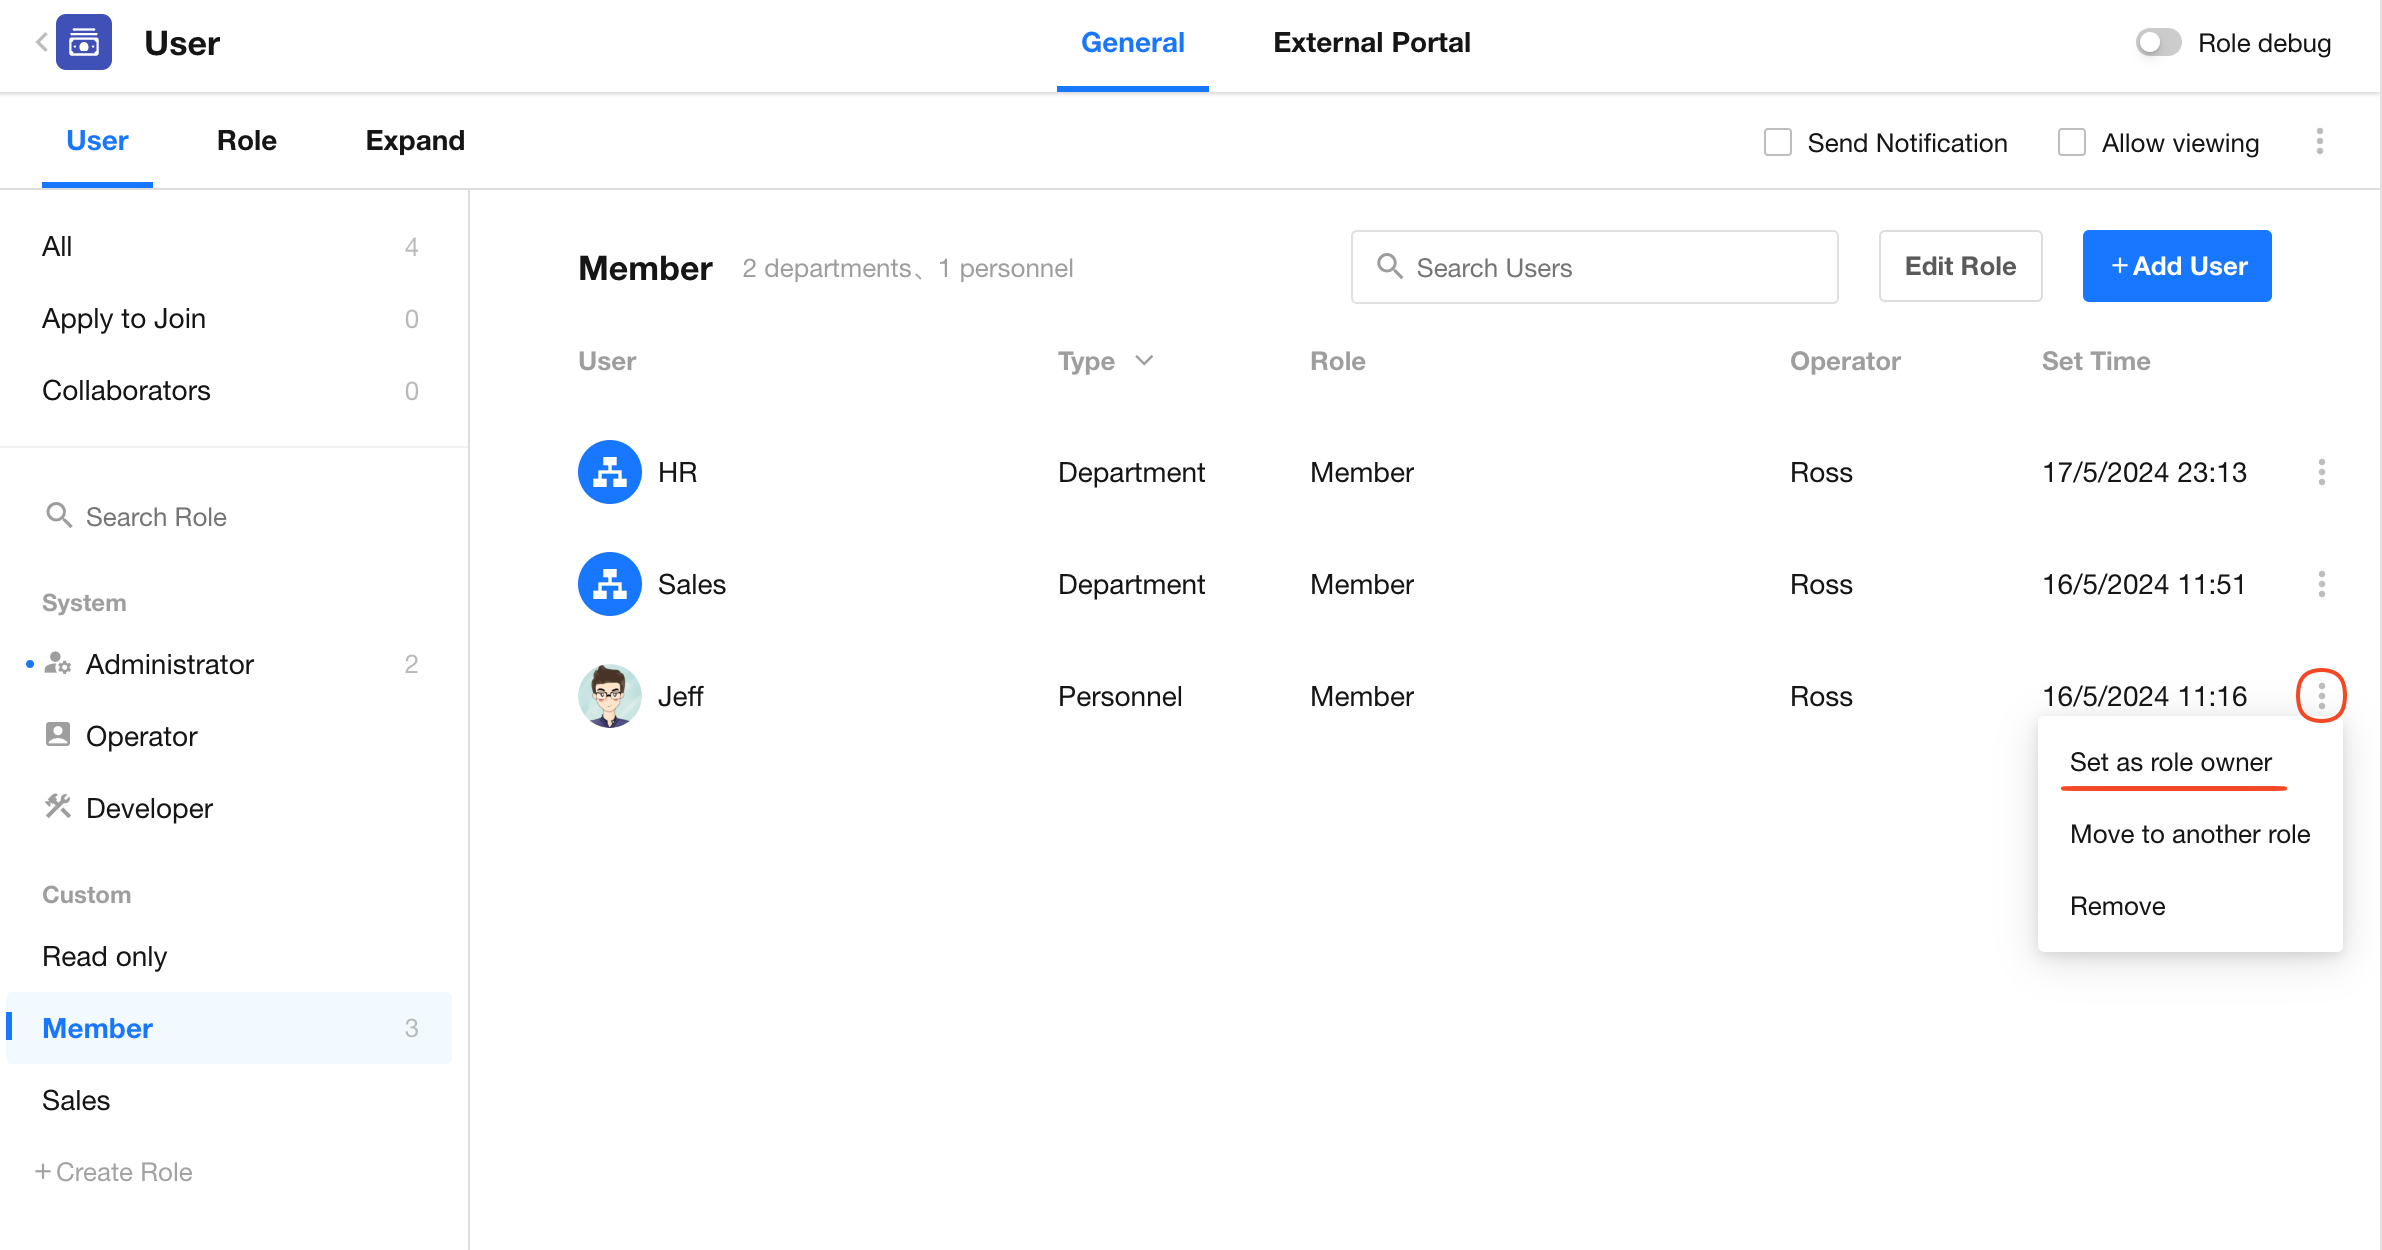Click the blue User app icon
This screenshot has height=1250, width=2382.
(84, 43)
